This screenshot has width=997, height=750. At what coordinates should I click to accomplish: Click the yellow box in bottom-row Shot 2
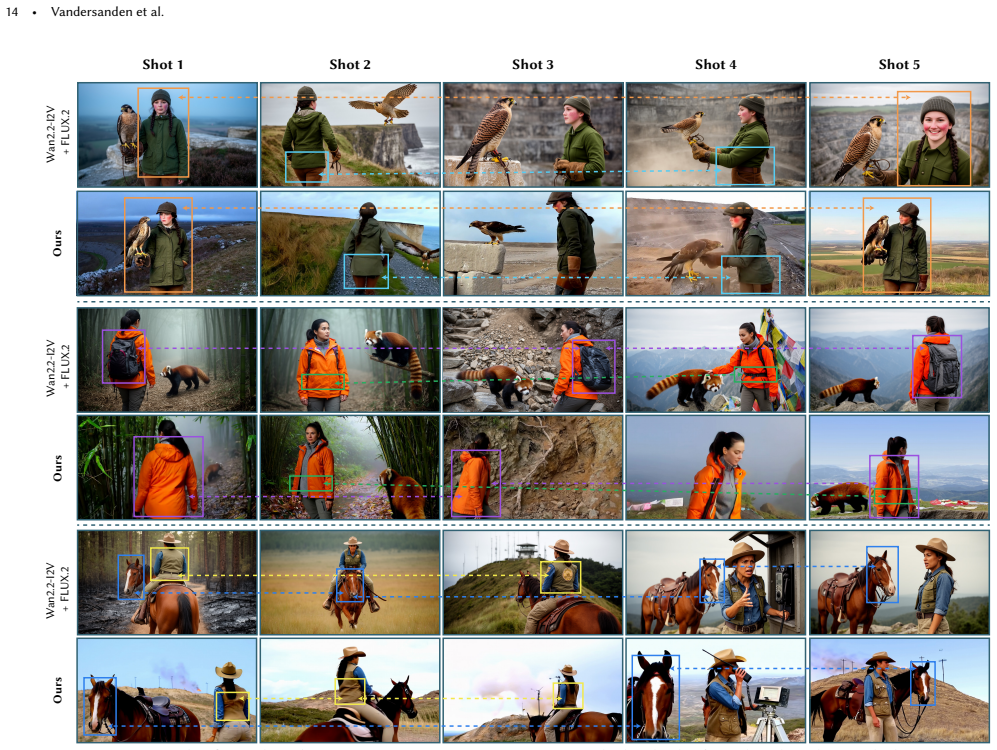(350, 691)
